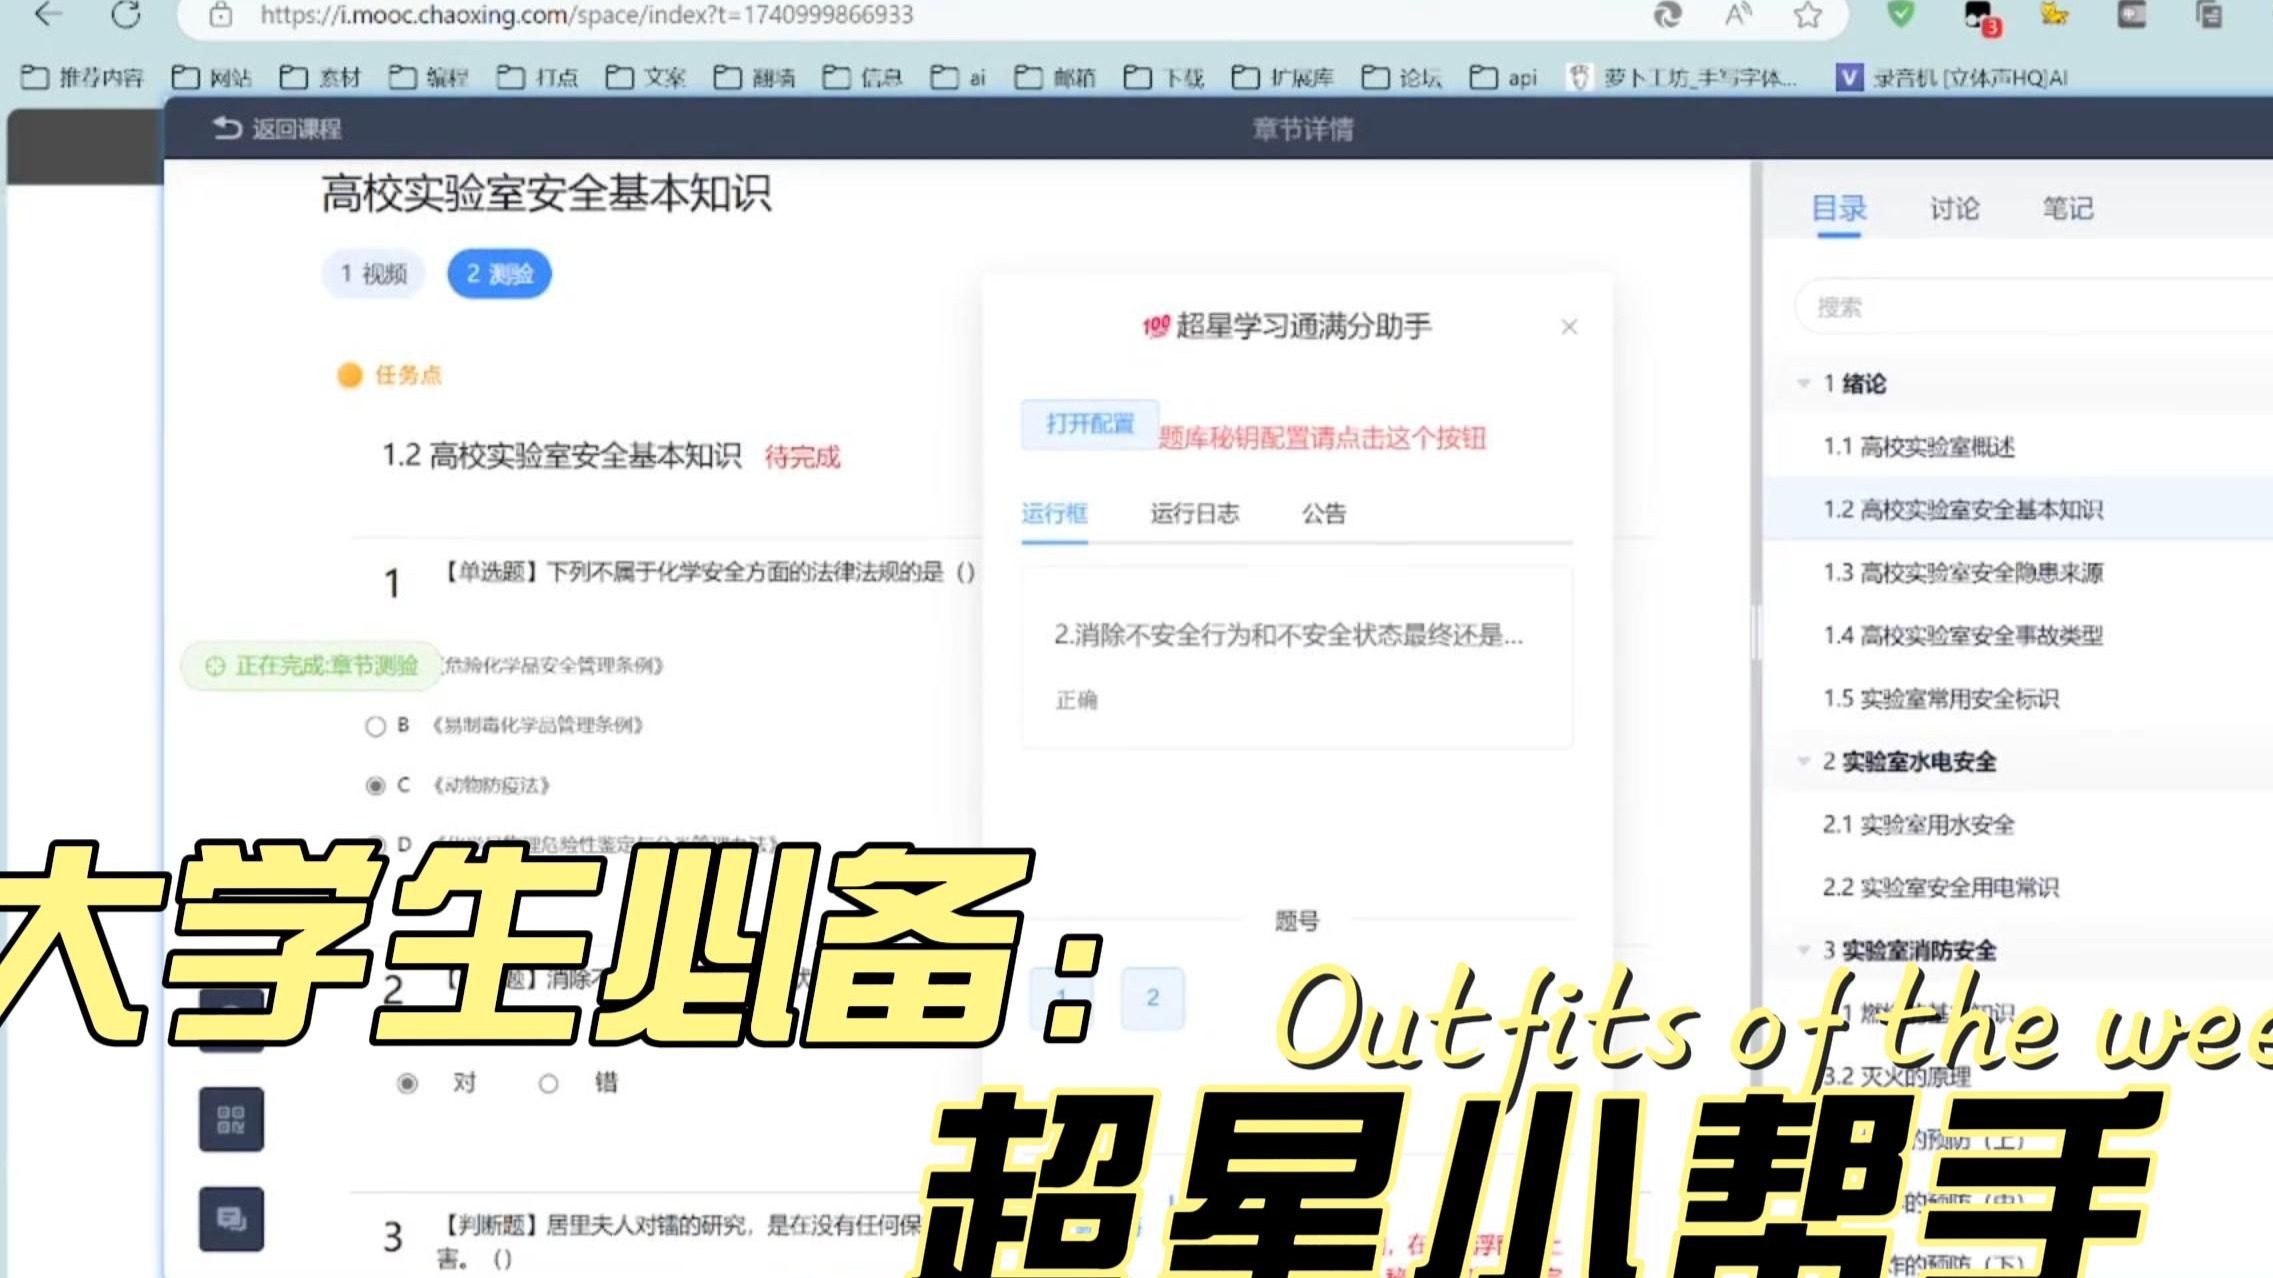Open the 下载 bookmark folder
This screenshot has height=1278, width=2273.
(1164, 77)
